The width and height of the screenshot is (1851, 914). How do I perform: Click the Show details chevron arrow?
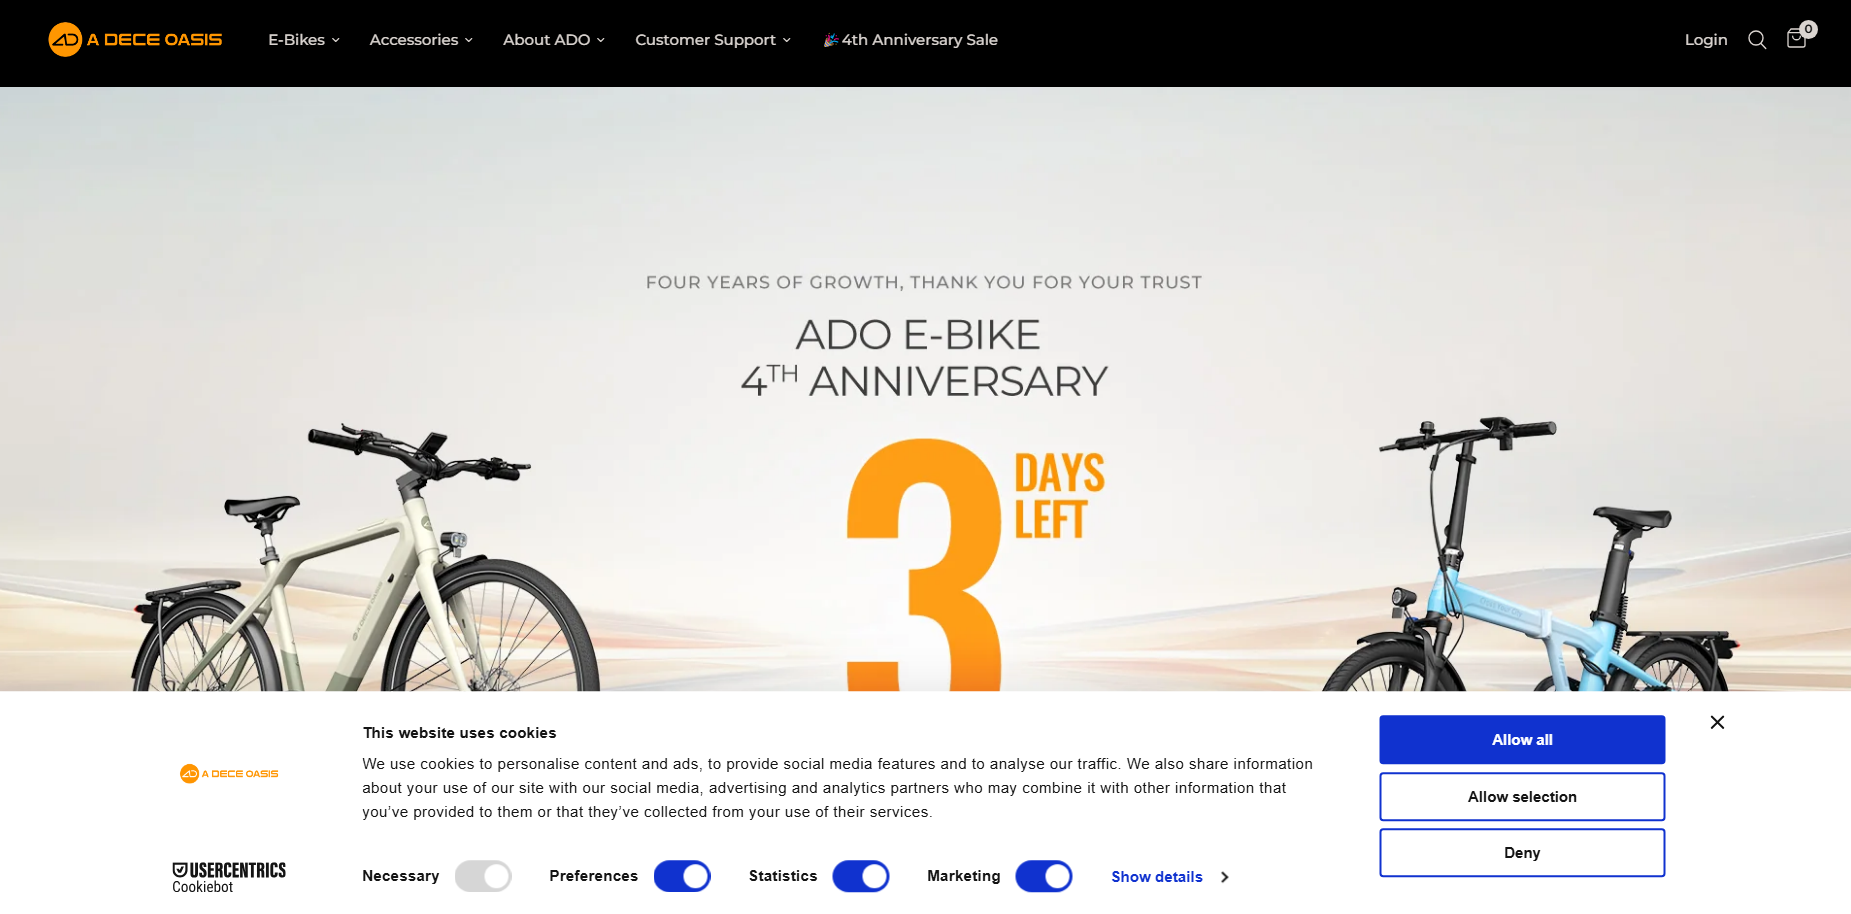tap(1224, 877)
